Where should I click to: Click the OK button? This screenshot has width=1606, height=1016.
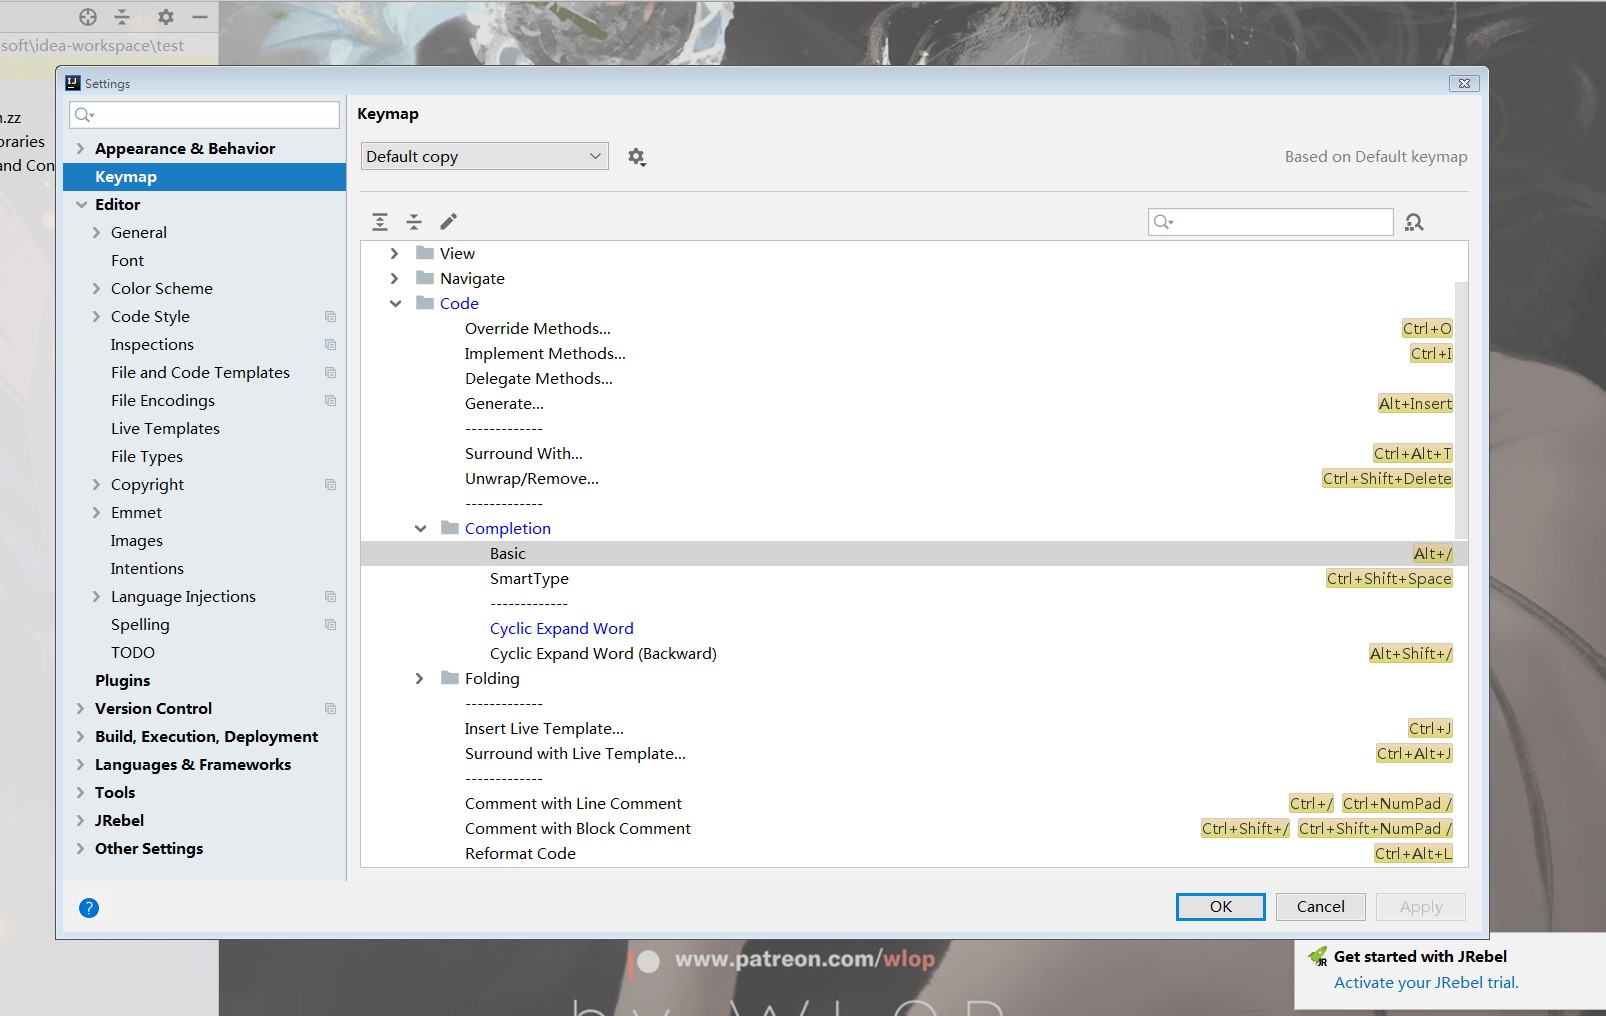click(x=1221, y=907)
